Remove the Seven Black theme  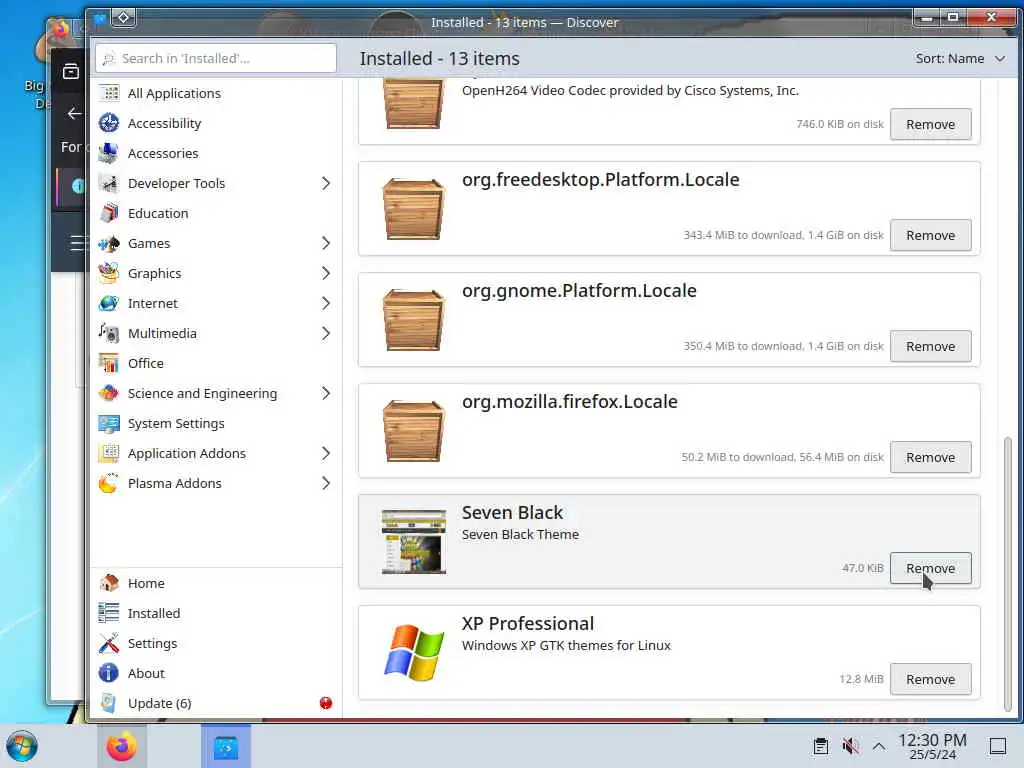pos(930,568)
